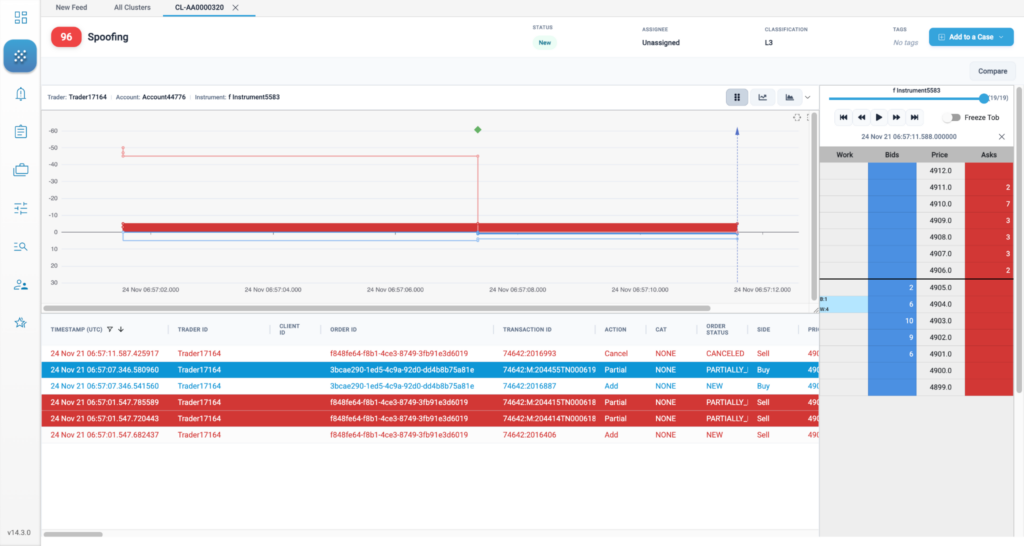Expand the Add to a Case dropdown arrow
The width and height of the screenshot is (1024, 546).
tap(1001, 37)
